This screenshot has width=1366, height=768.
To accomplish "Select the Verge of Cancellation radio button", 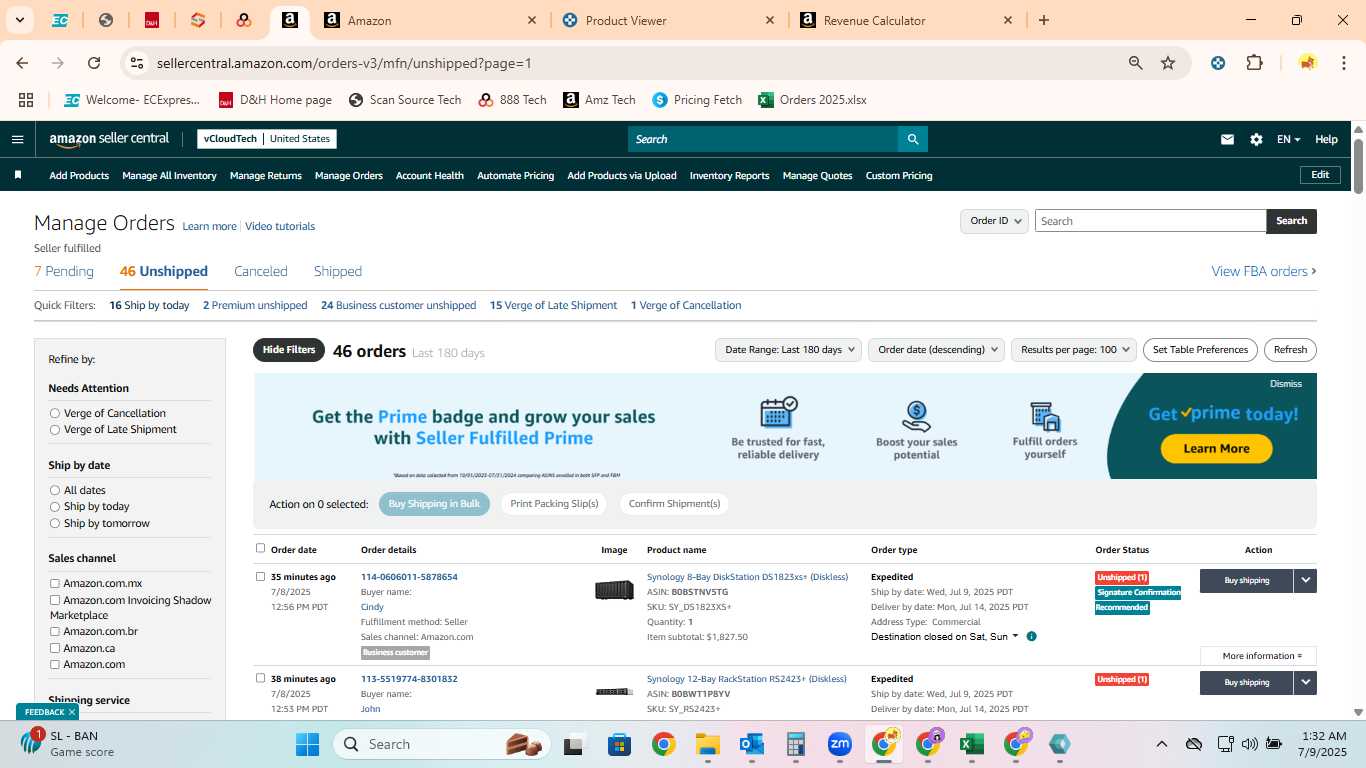I will pyautogui.click(x=55, y=413).
